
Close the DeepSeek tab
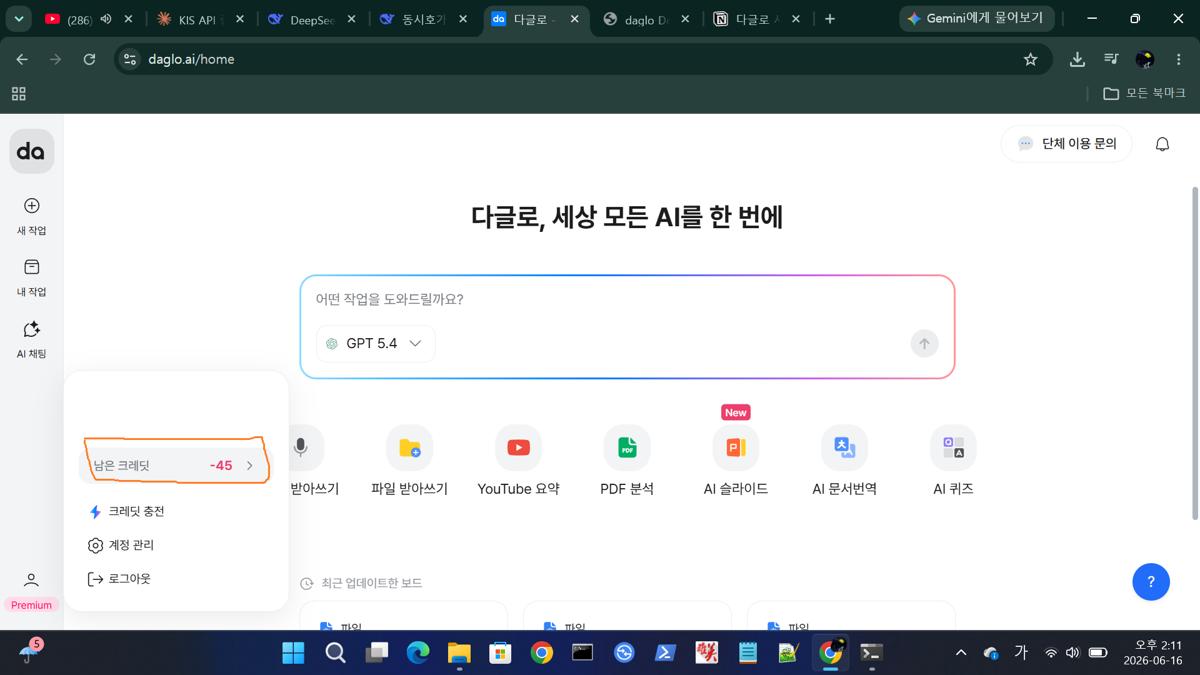[351, 19]
